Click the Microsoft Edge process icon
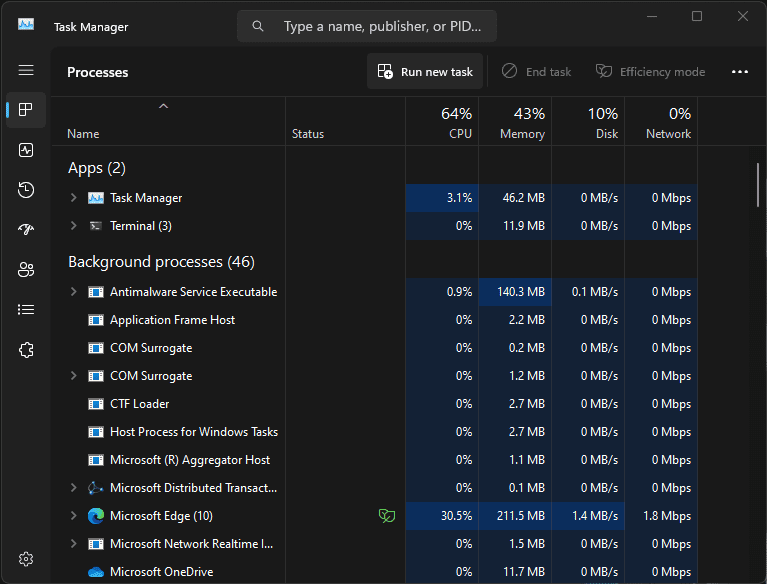 (x=95, y=516)
